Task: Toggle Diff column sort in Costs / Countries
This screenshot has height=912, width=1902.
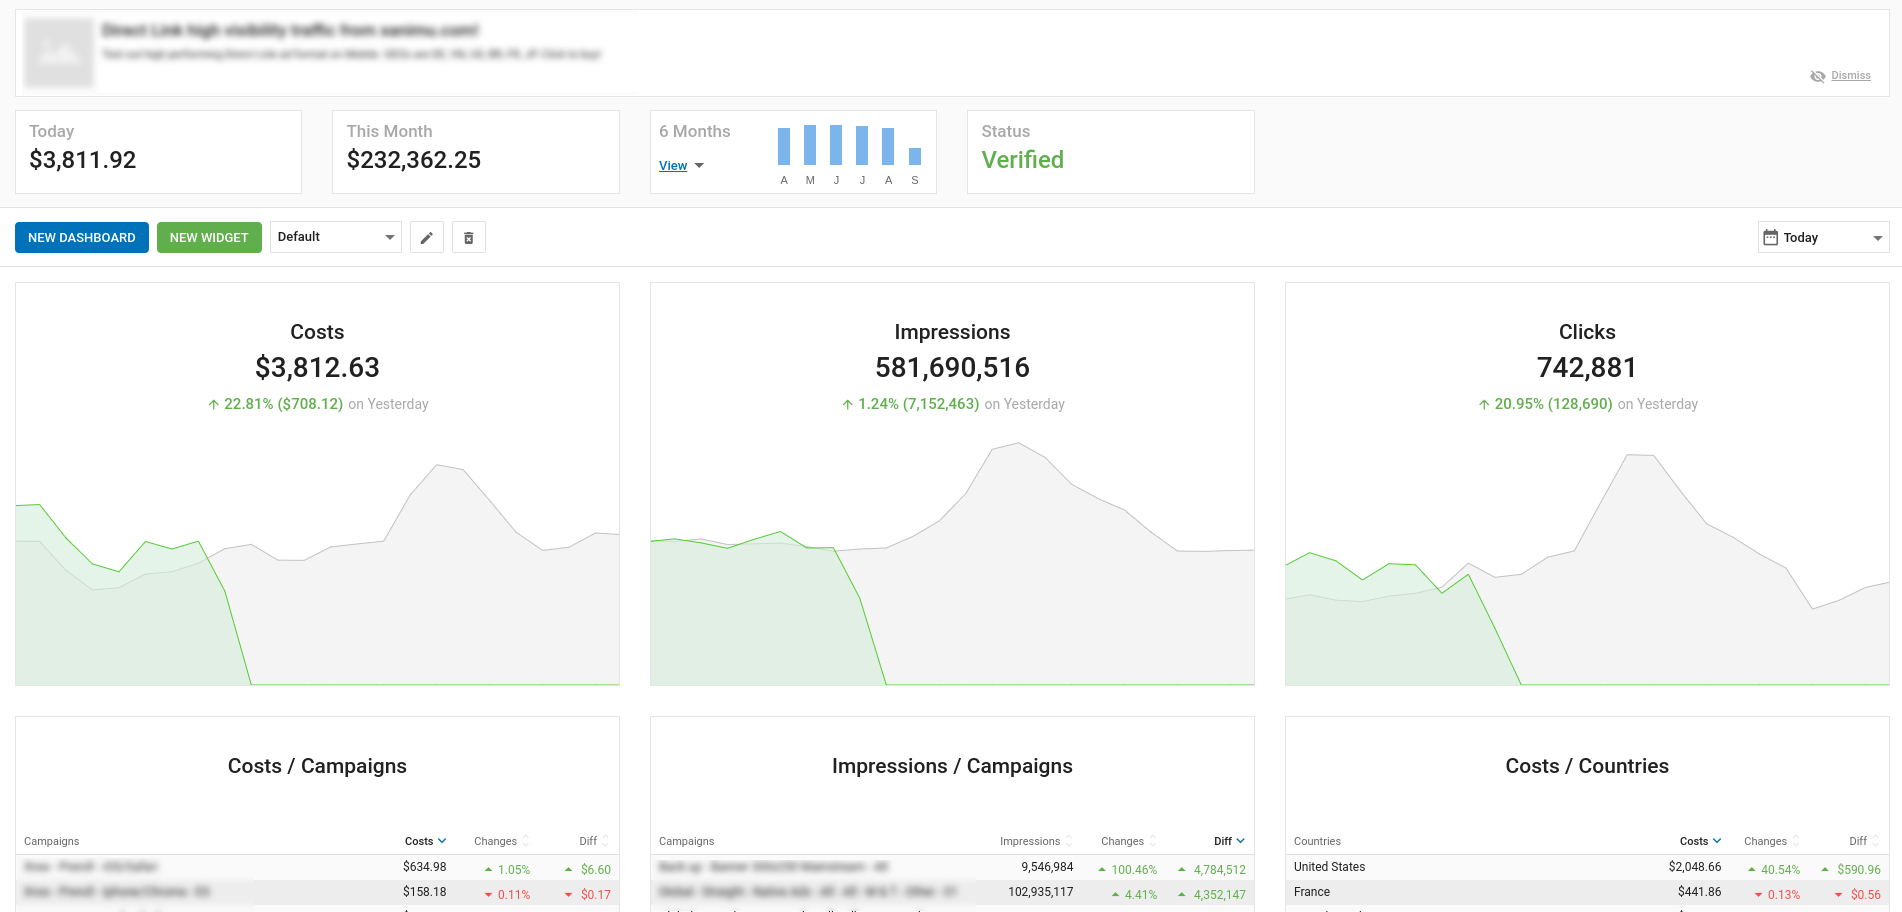Action: [1876, 841]
